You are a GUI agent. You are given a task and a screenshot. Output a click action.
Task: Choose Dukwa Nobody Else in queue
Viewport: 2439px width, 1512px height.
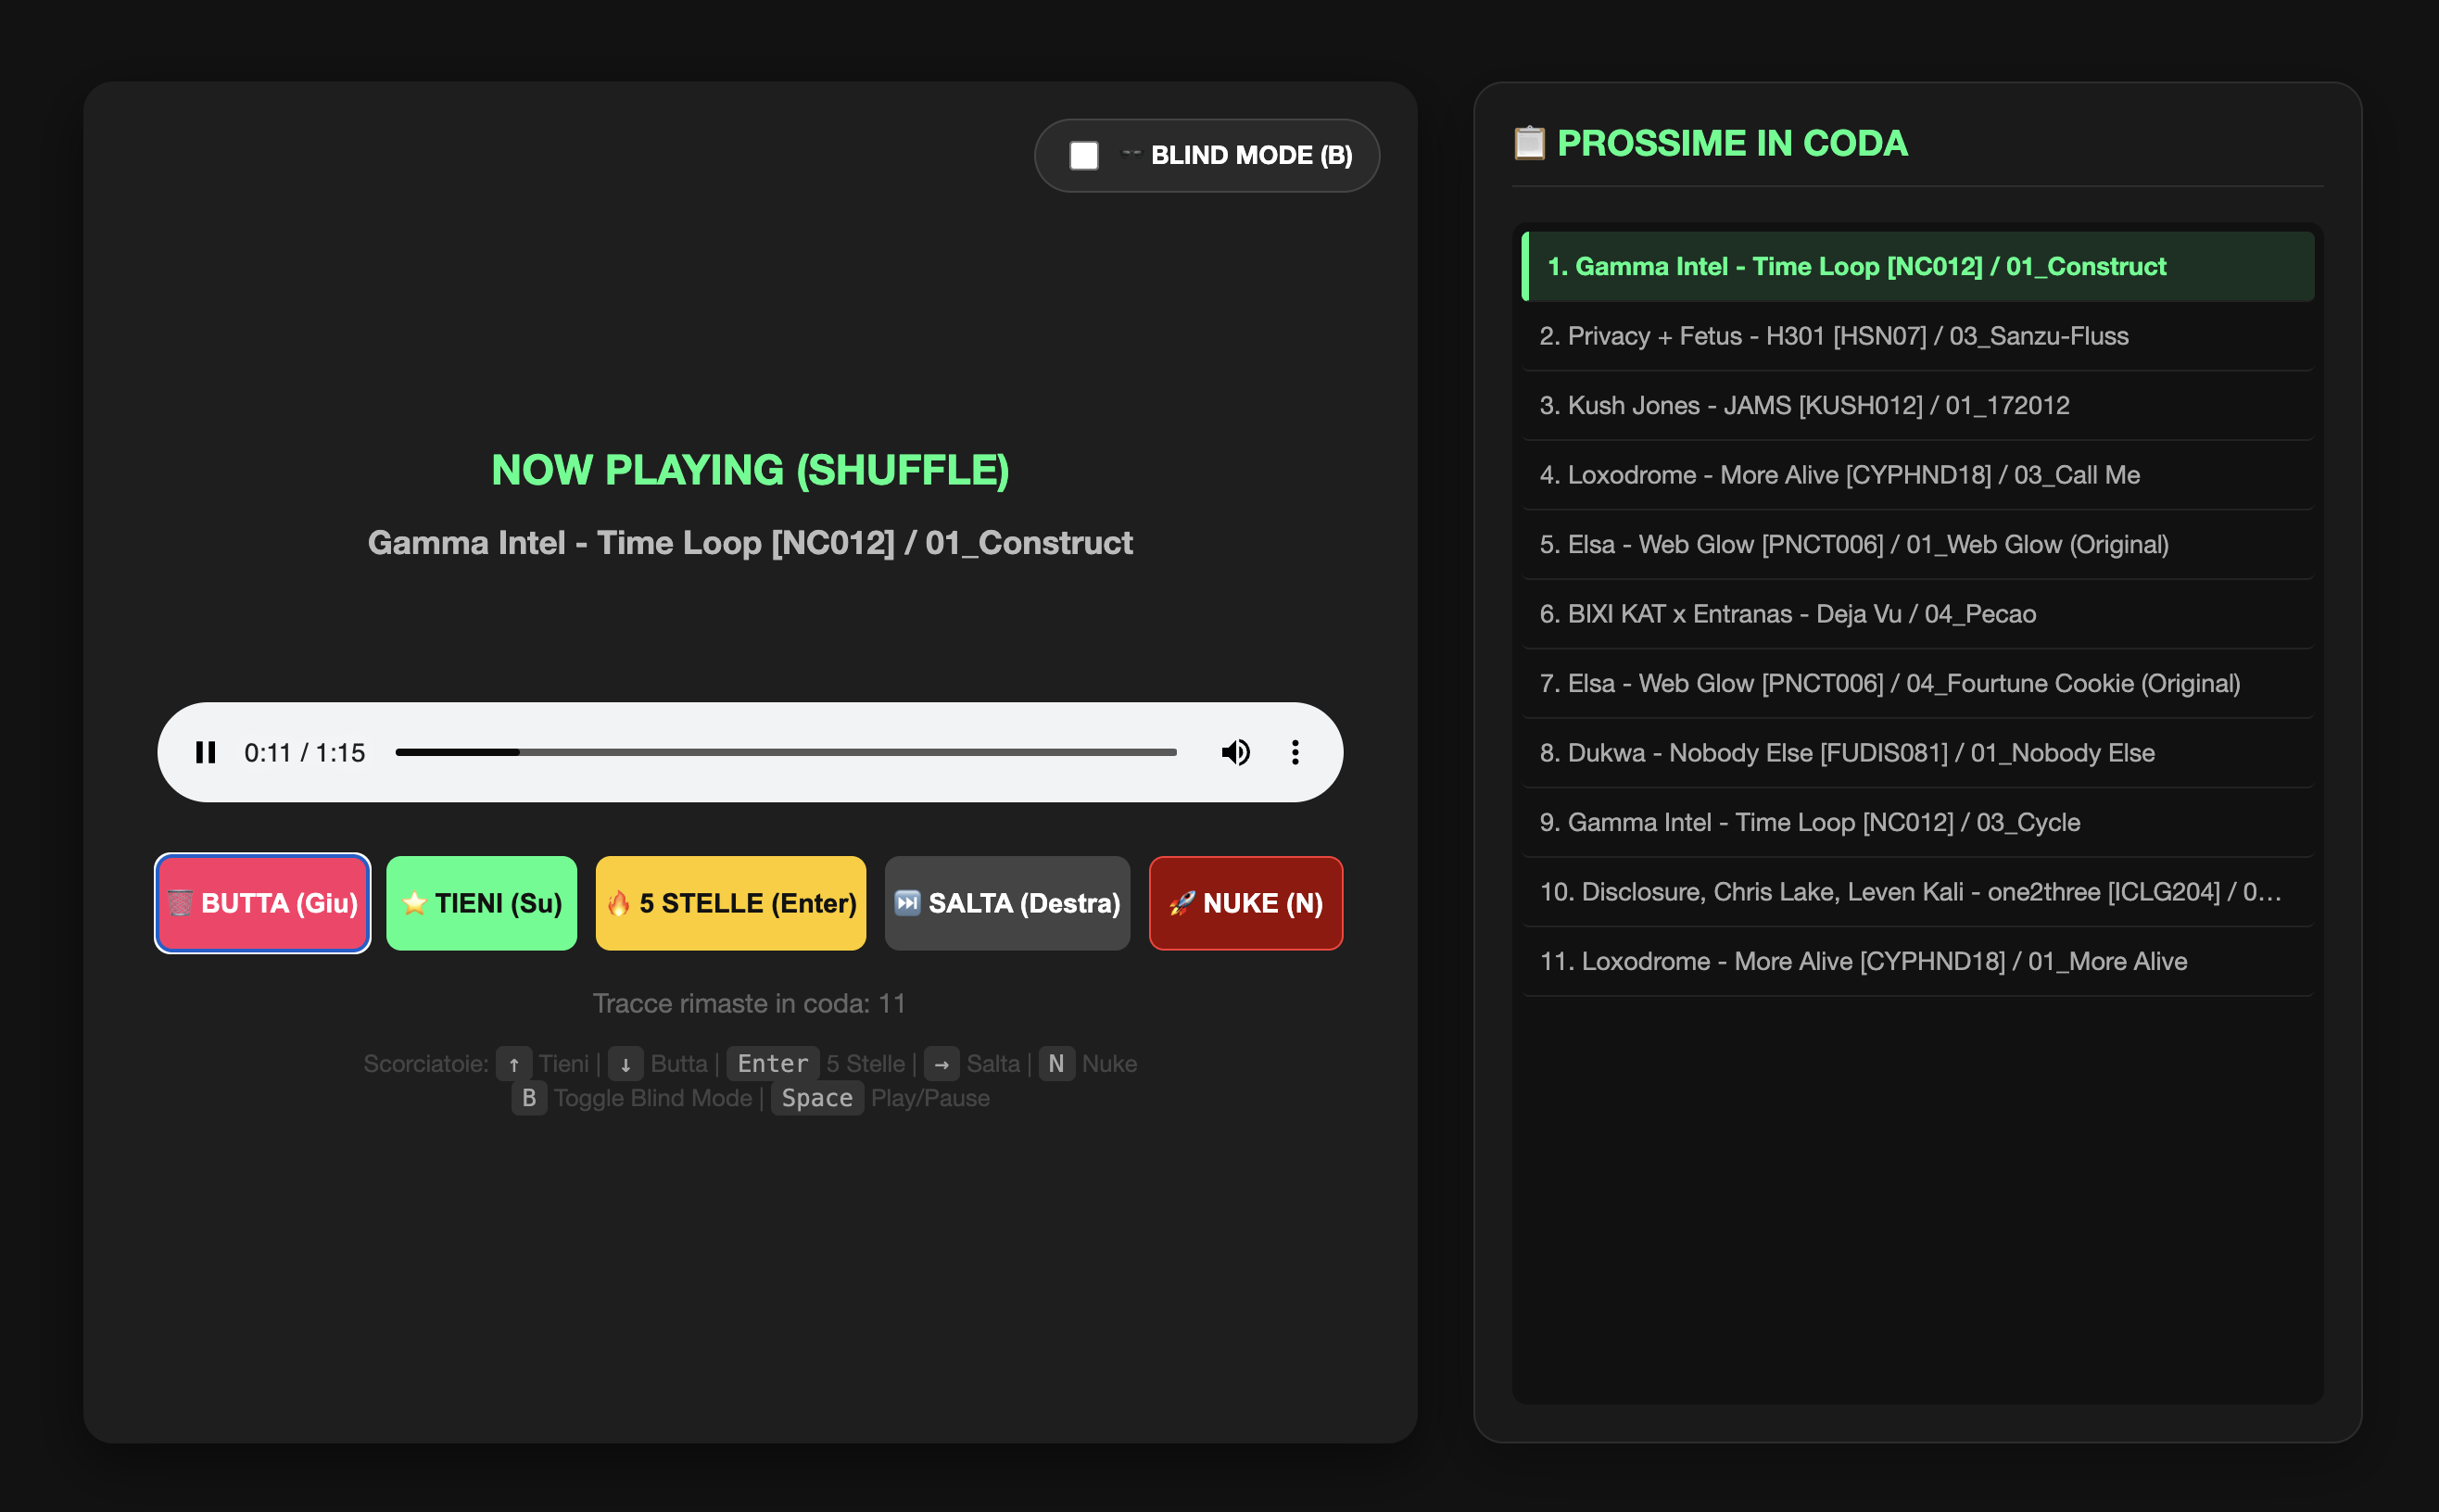pos(1918,753)
